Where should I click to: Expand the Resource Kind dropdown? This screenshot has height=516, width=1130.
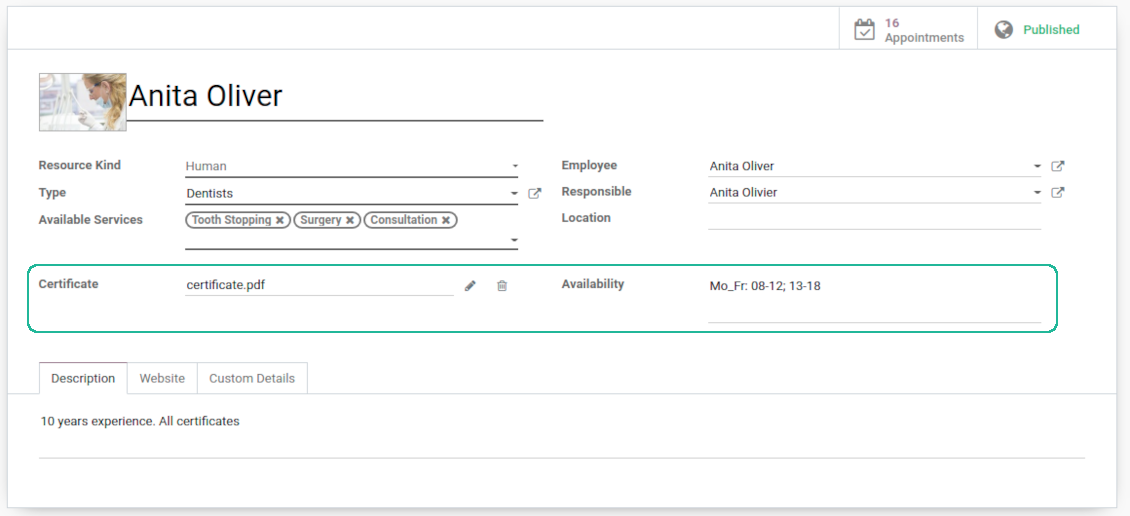click(514, 167)
